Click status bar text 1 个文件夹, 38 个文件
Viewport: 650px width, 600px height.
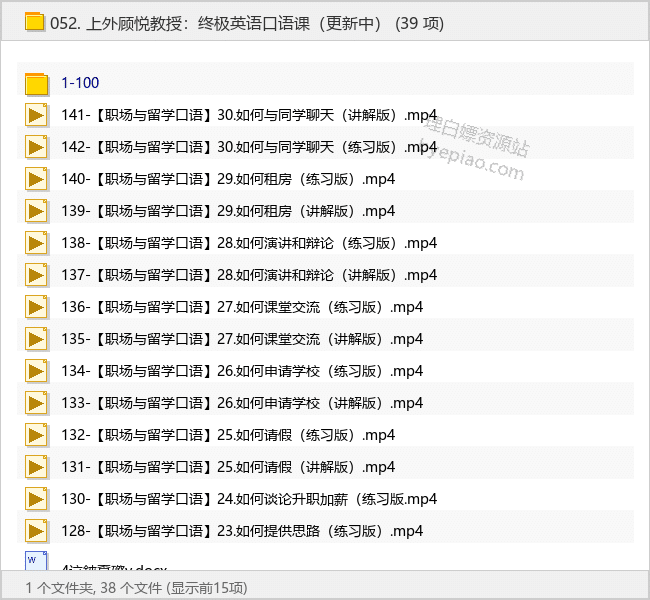[94, 588]
